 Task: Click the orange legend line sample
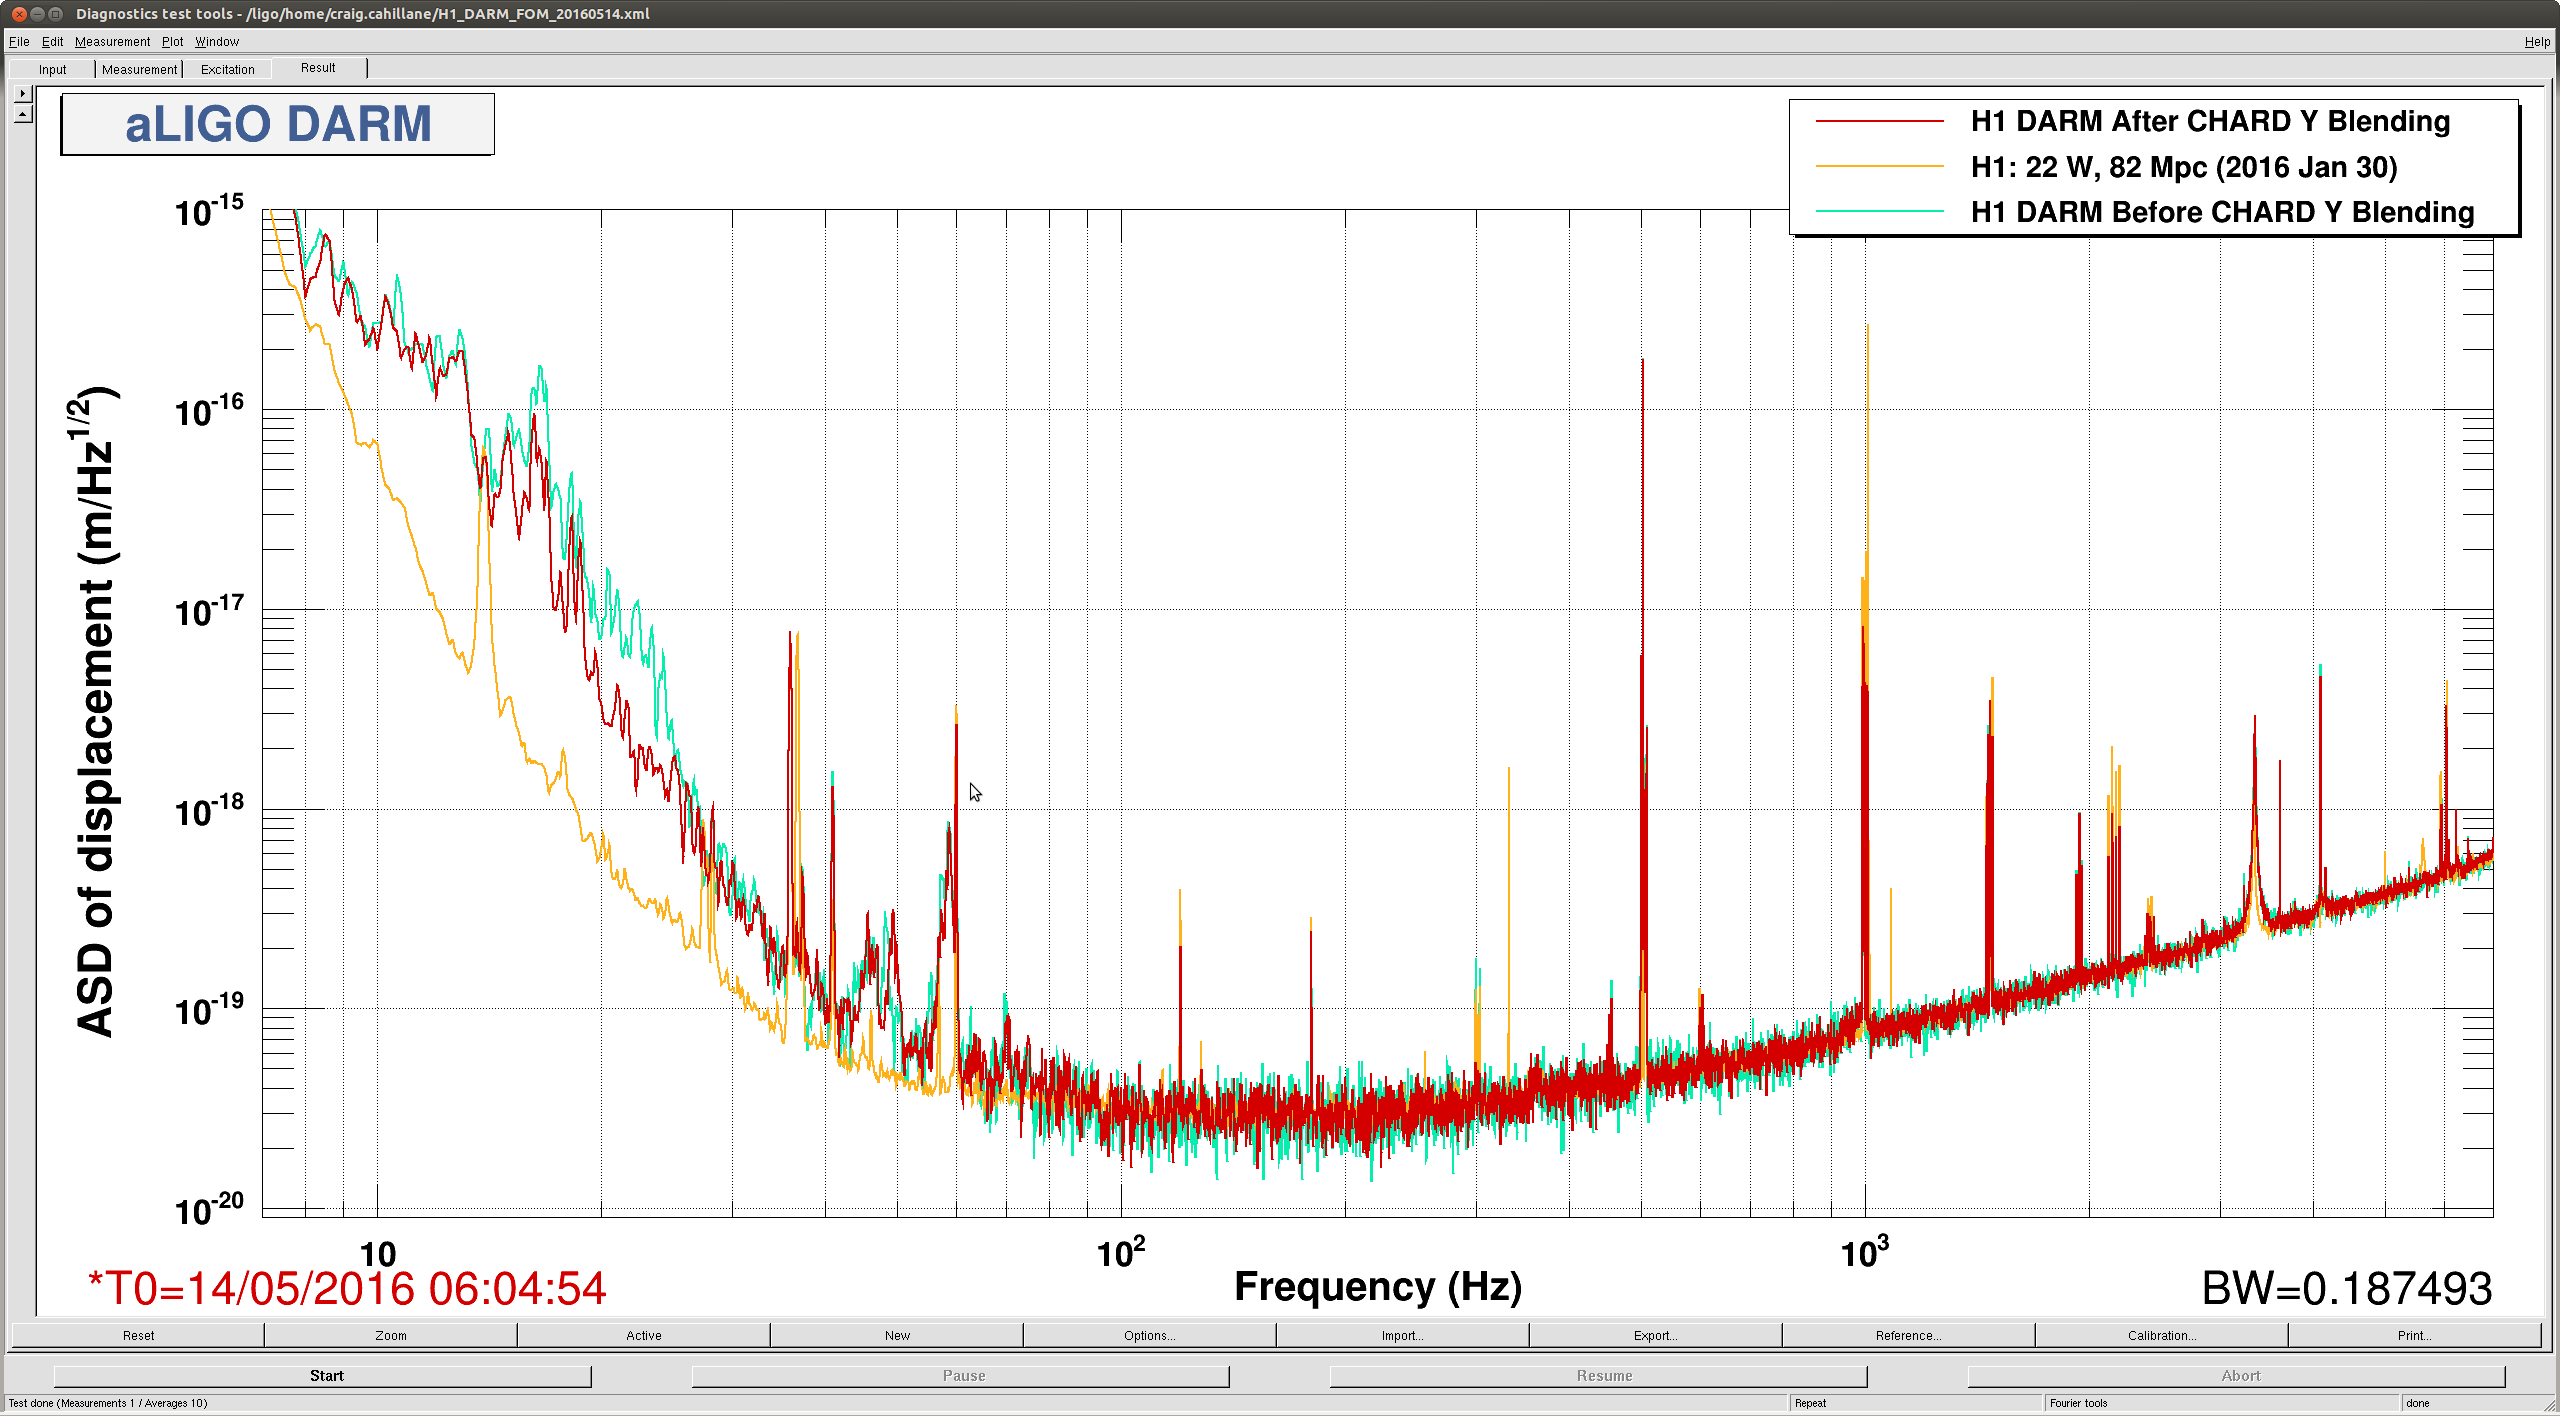coord(1880,166)
